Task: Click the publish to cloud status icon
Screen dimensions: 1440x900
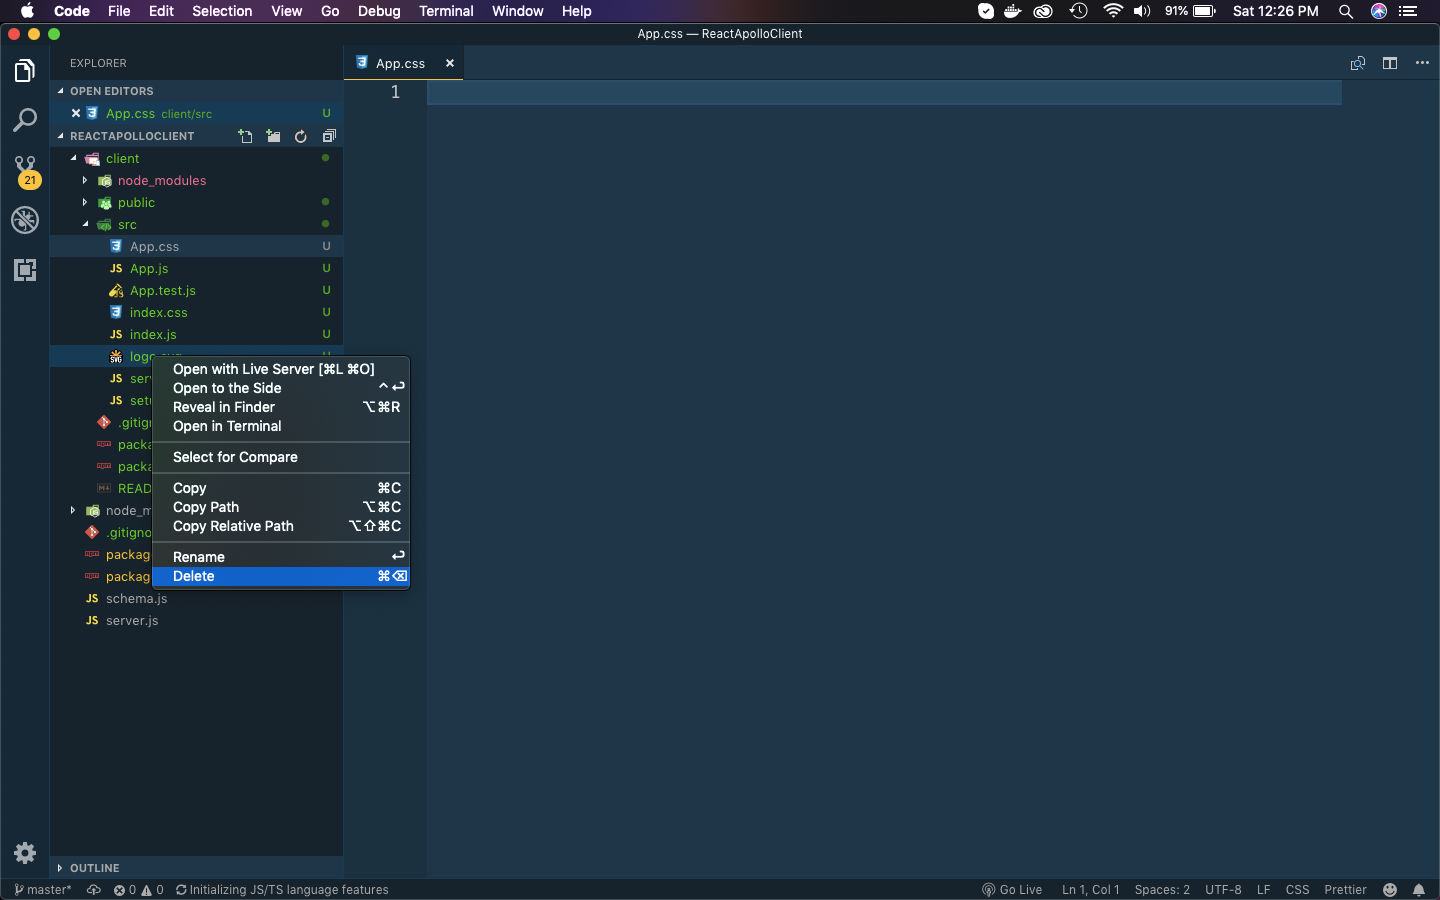Action: pos(94,889)
